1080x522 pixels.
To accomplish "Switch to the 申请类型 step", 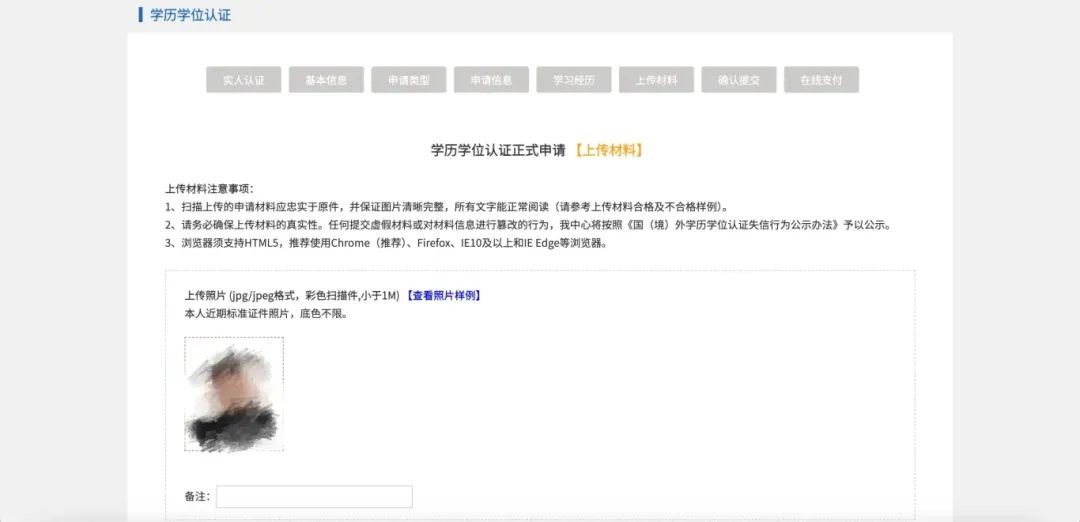I will [409, 80].
